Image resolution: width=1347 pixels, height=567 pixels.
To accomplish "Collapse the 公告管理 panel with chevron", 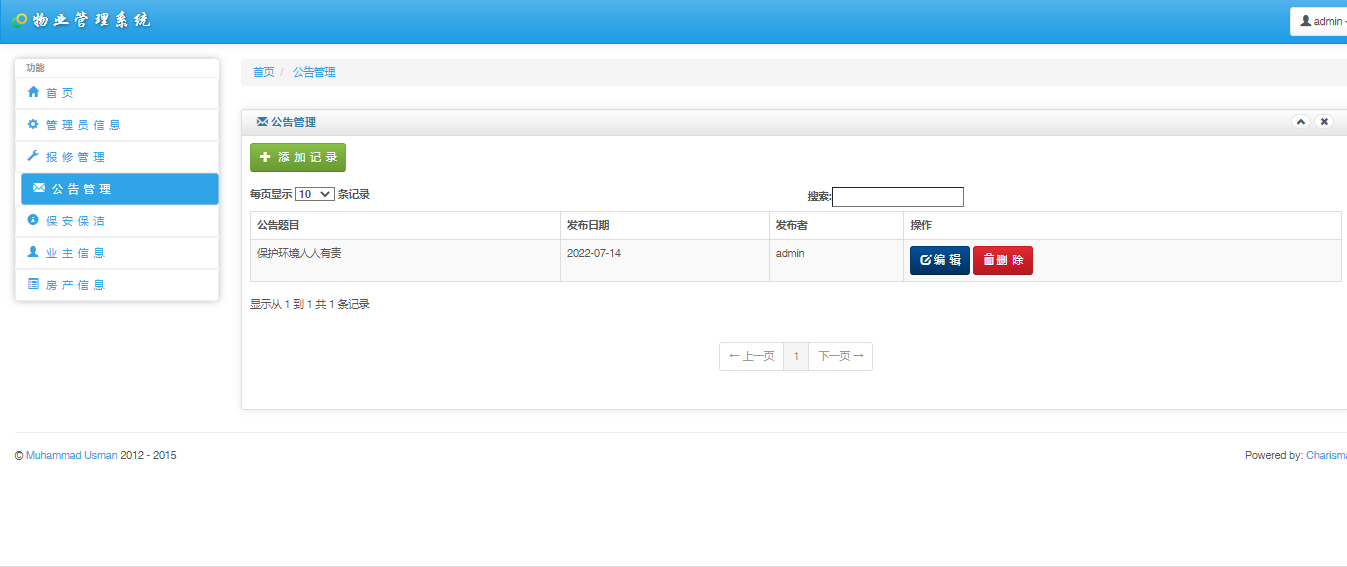I will (x=1300, y=122).
